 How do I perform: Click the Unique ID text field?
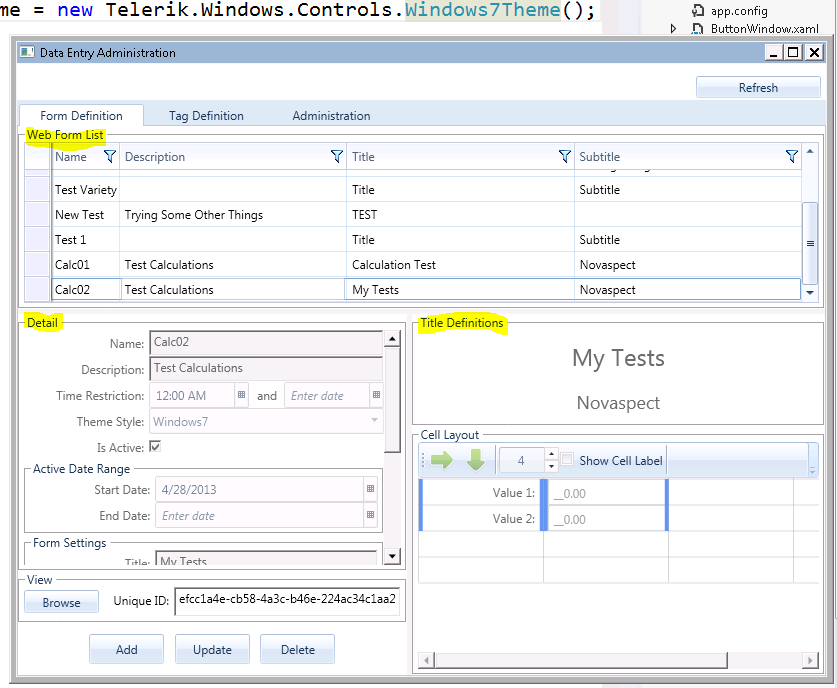287,601
